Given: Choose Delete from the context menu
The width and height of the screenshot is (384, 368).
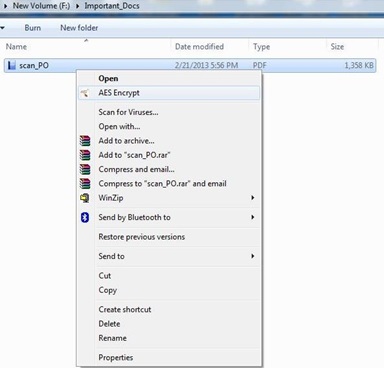Looking at the screenshot, I should click(168, 324).
